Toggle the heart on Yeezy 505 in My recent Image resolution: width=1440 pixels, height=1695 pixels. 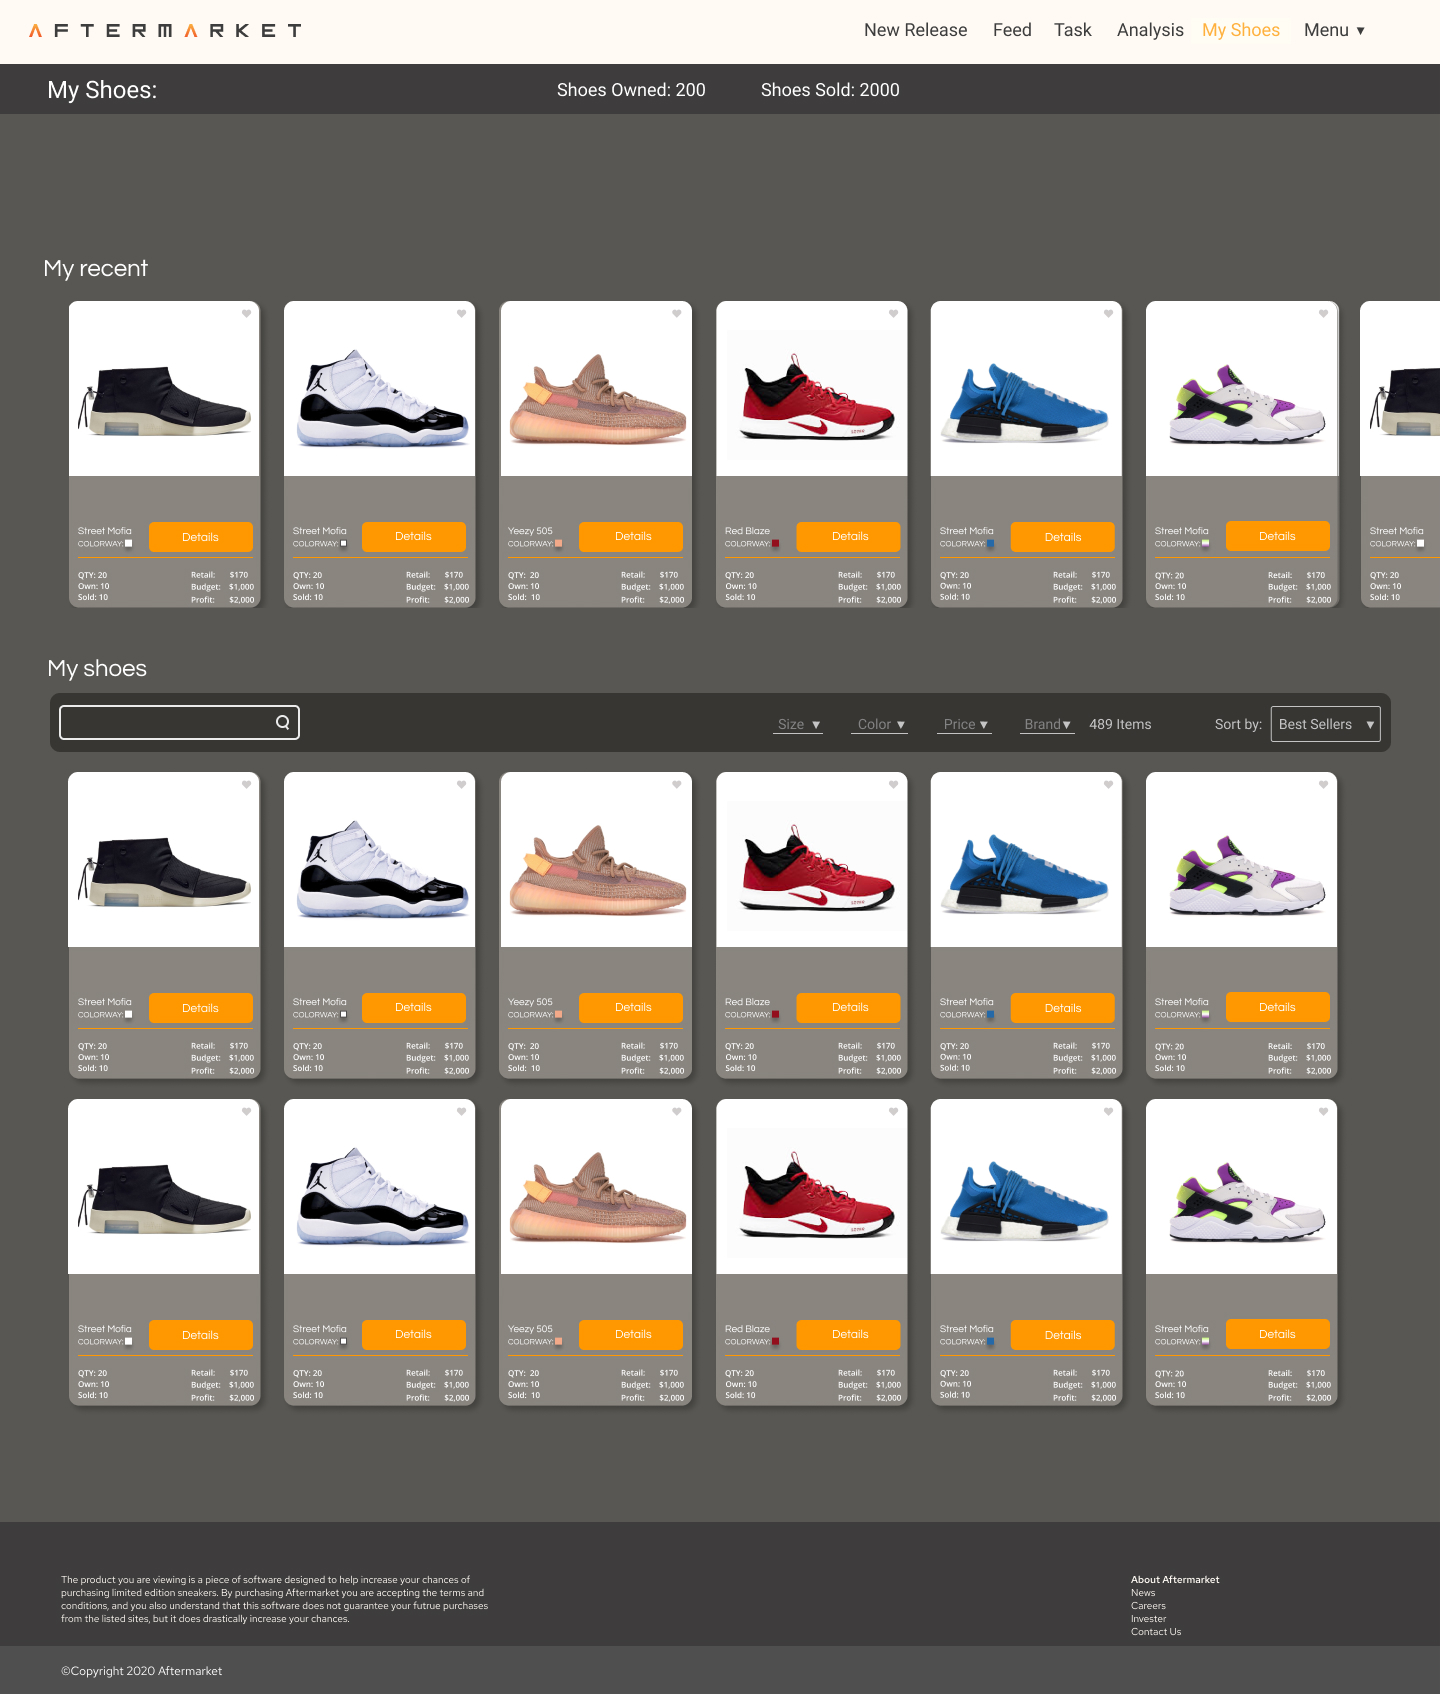(x=677, y=314)
